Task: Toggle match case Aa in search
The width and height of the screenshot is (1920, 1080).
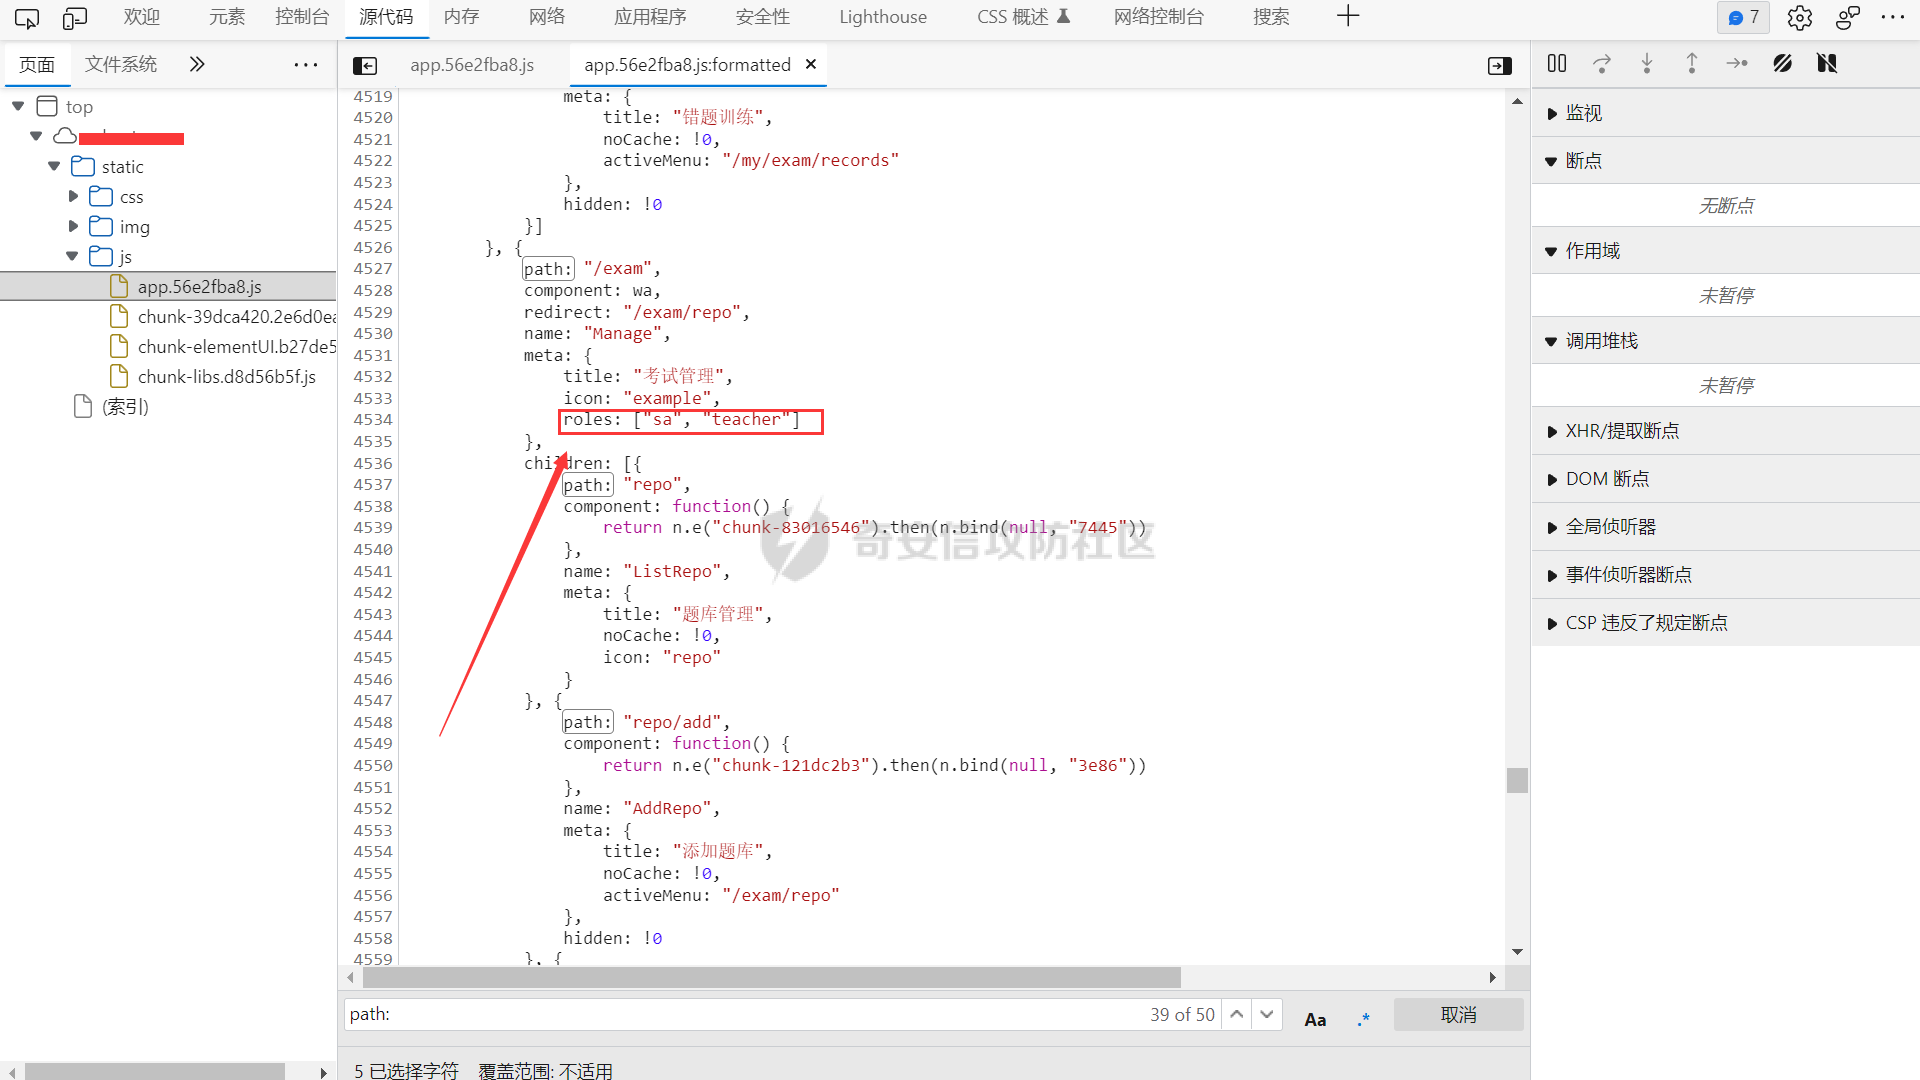Action: [x=1315, y=1019]
